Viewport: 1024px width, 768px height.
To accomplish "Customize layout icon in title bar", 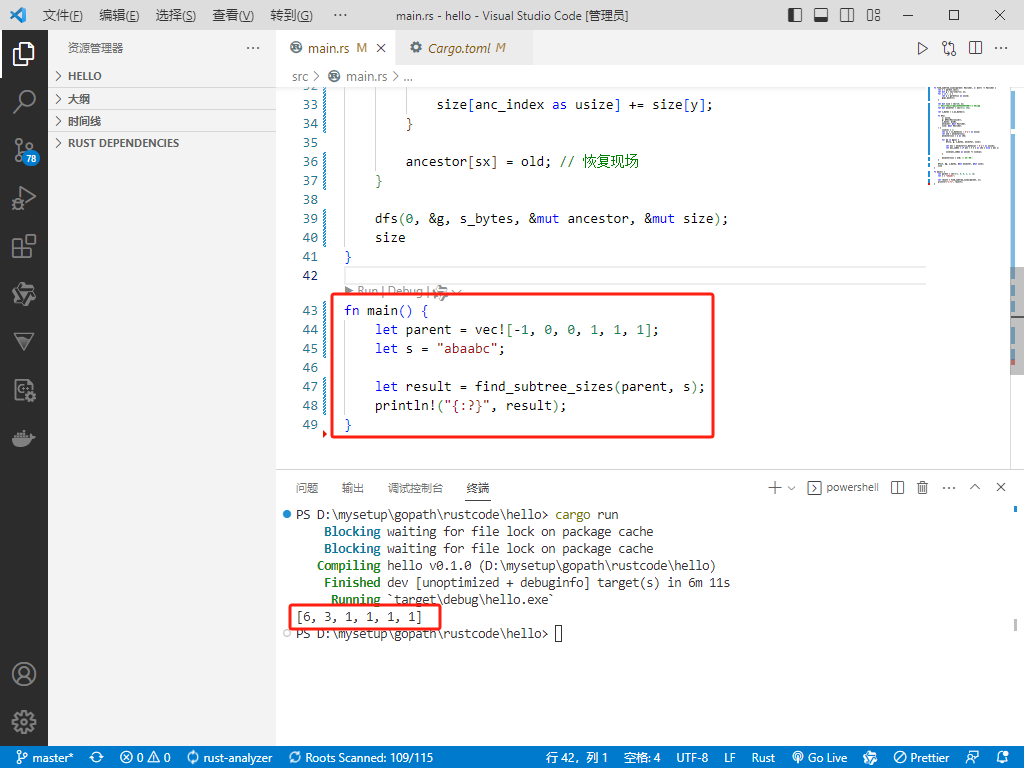I will point(873,15).
